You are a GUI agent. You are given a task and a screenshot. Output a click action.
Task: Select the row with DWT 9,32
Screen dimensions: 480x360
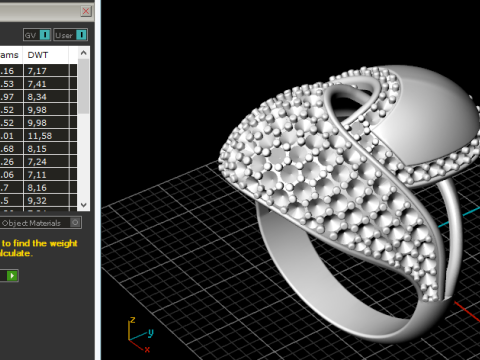38,201
